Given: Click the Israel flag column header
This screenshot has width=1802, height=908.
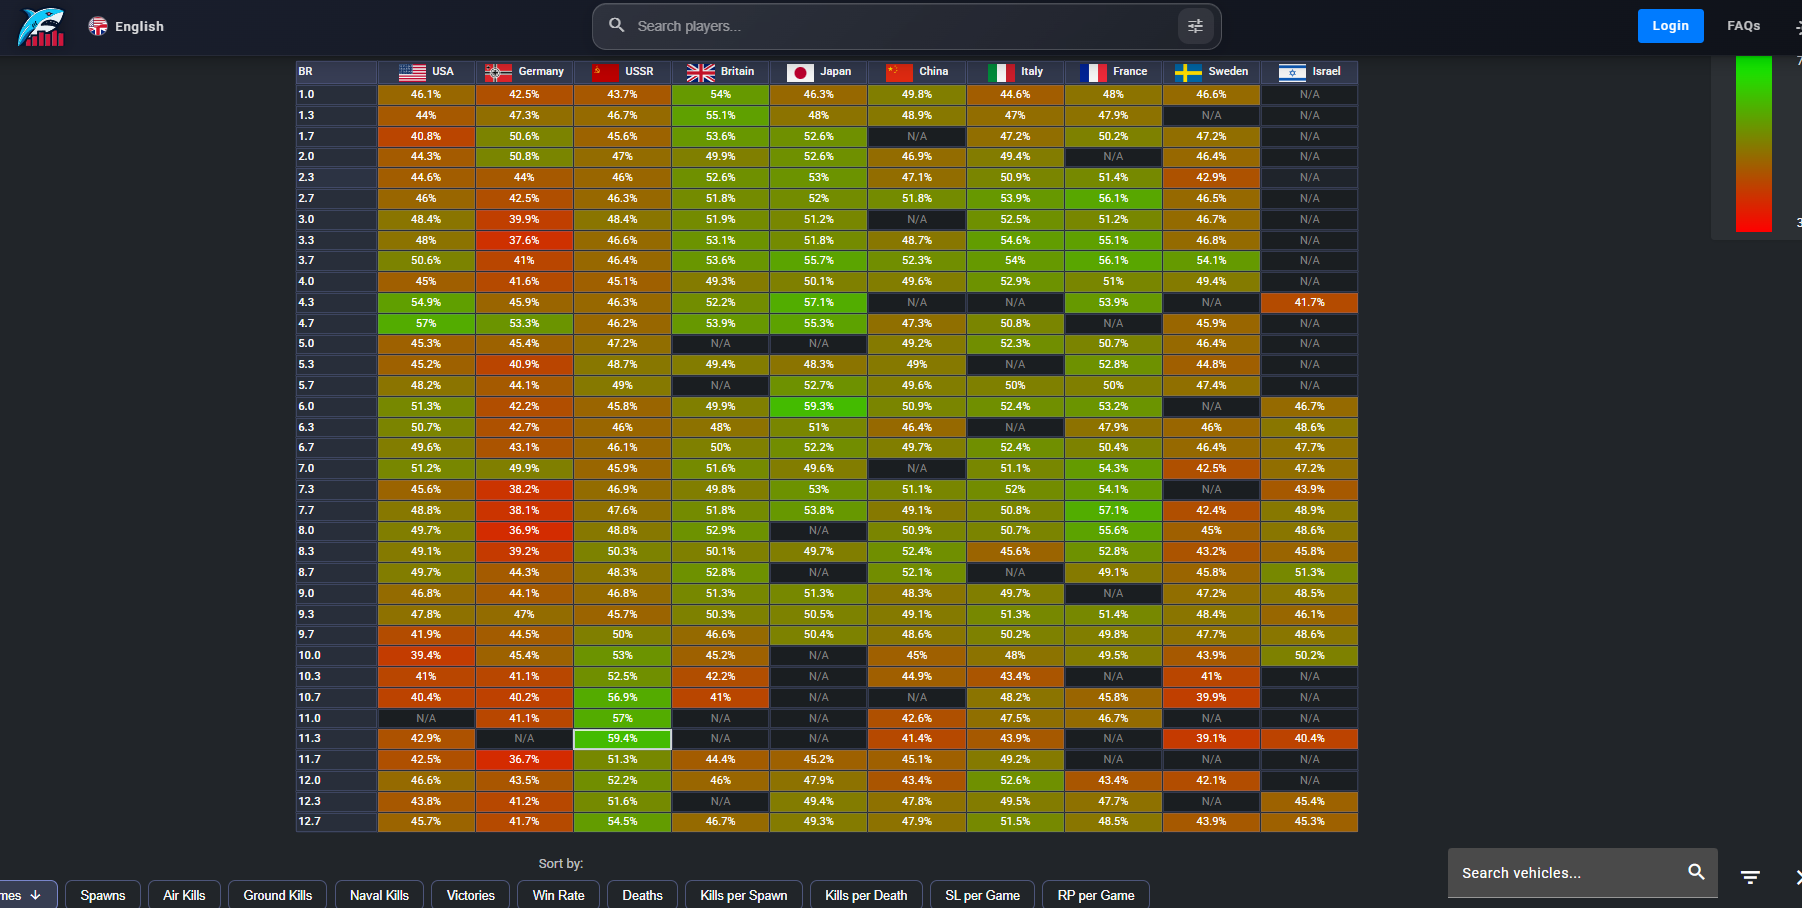Looking at the screenshot, I should [1309, 72].
